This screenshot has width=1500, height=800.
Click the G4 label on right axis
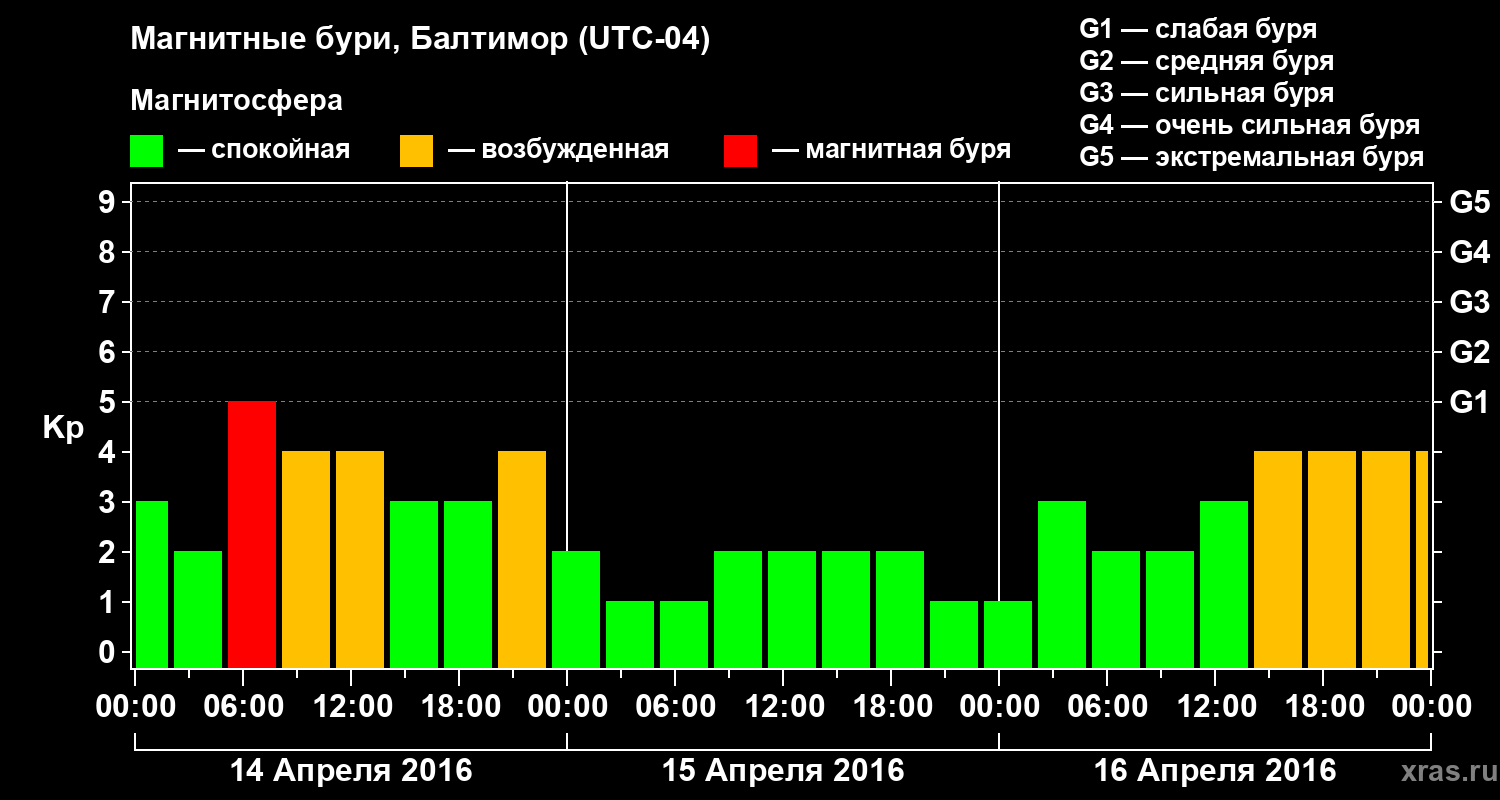click(1469, 252)
